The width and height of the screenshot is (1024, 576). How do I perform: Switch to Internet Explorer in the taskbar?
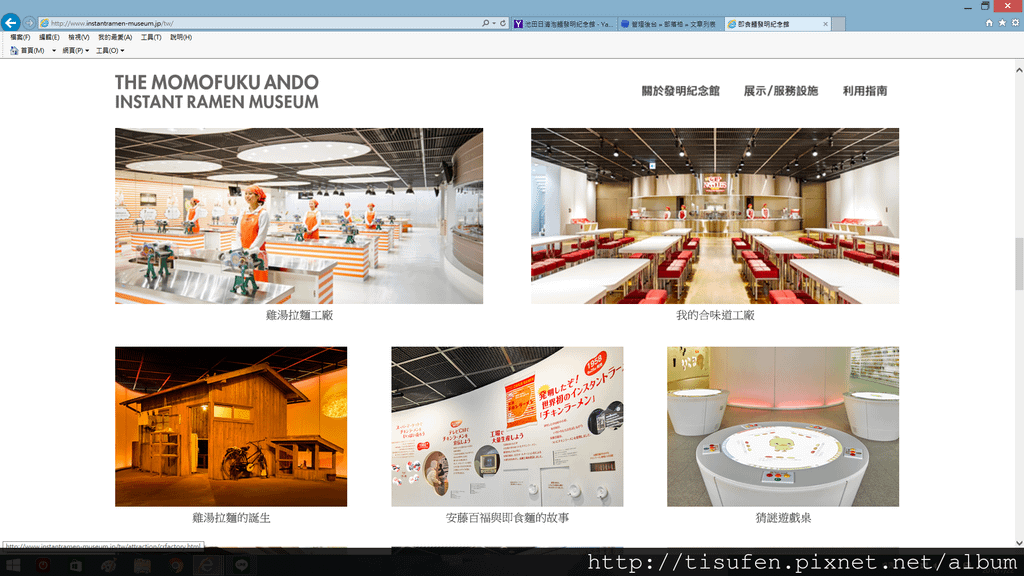click(x=208, y=565)
